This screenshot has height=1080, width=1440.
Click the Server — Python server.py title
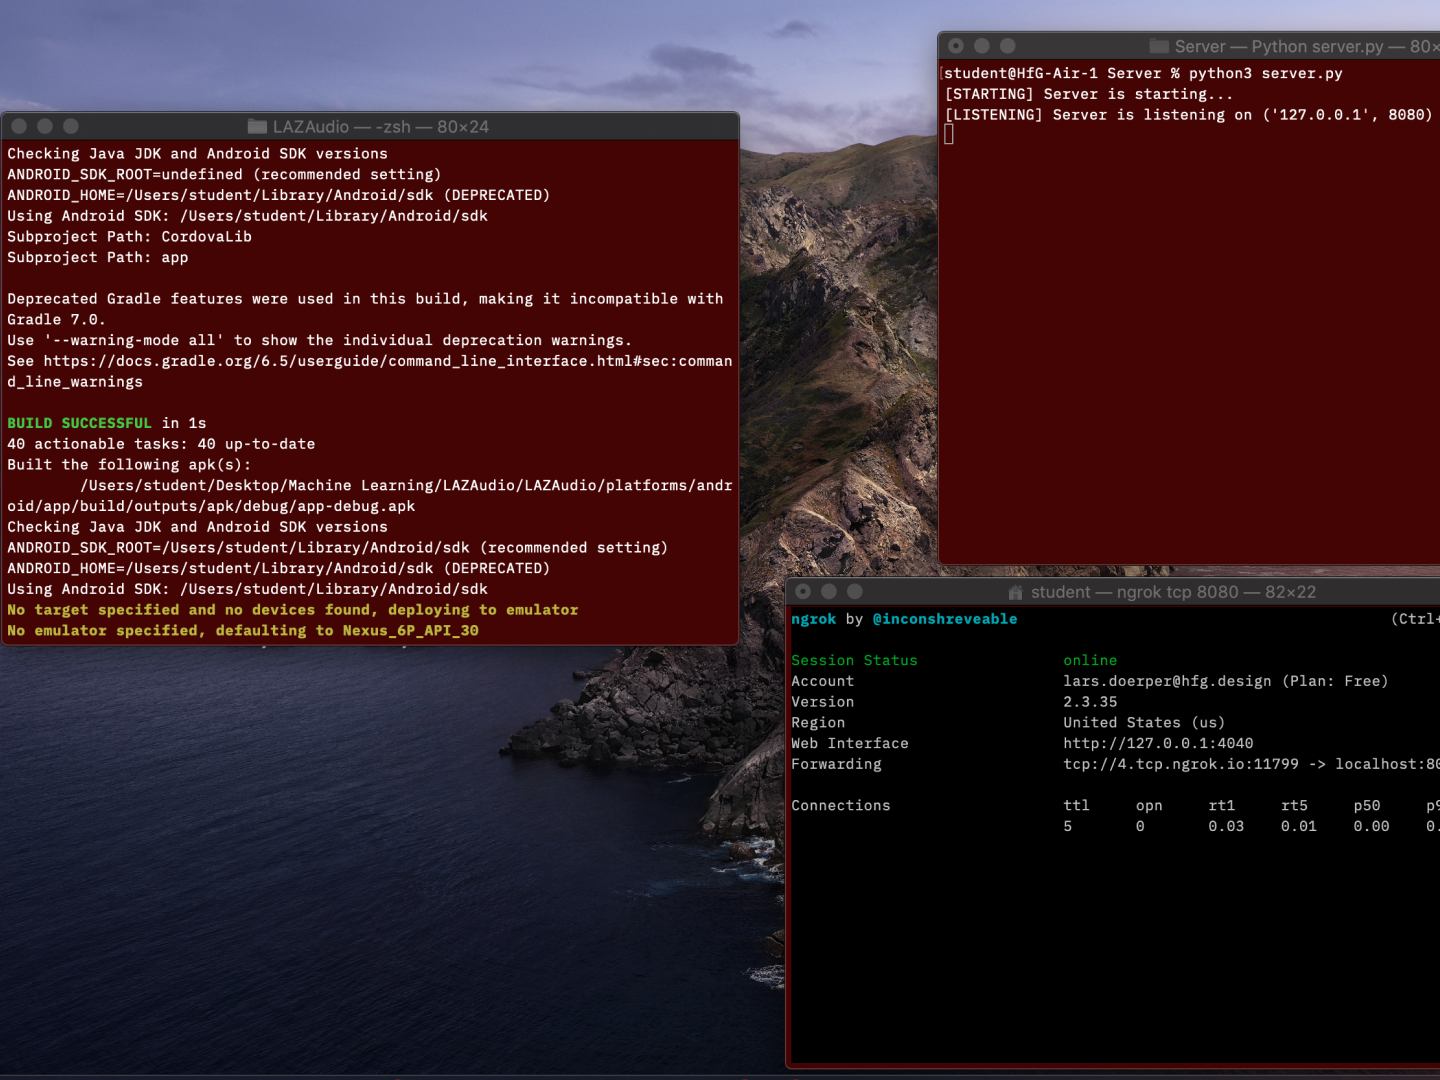point(1307,47)
